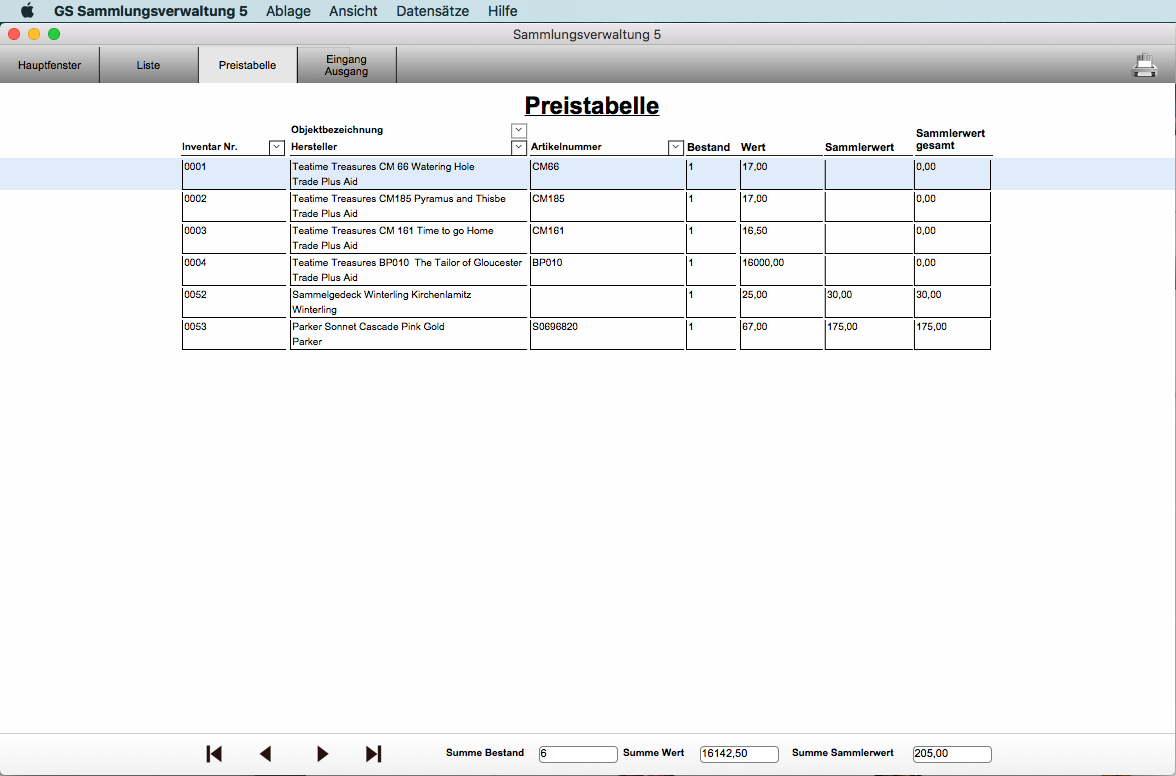The image size is (1176, 776).
Task: Jump to the last record arrow
Action: coord(373,754)
